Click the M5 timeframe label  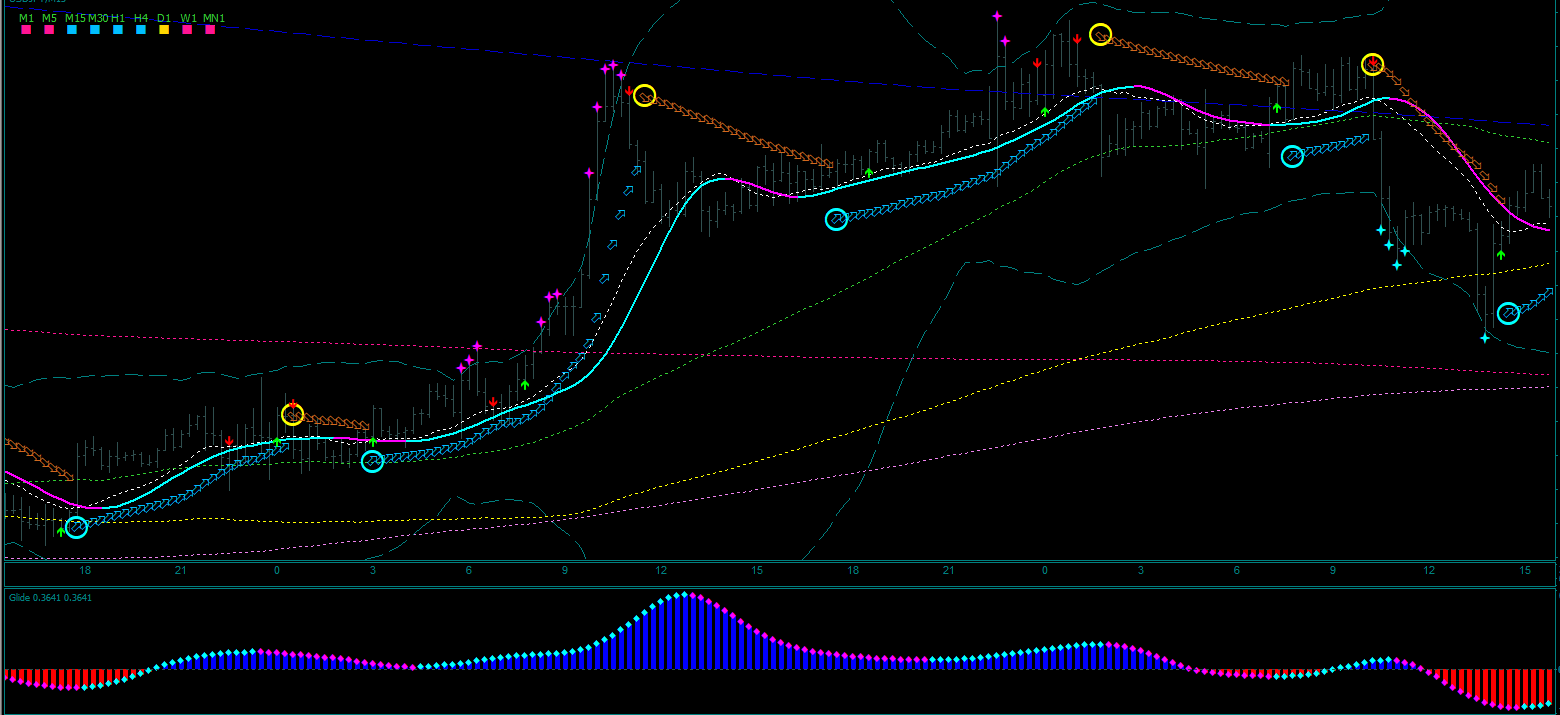[49, 18]
